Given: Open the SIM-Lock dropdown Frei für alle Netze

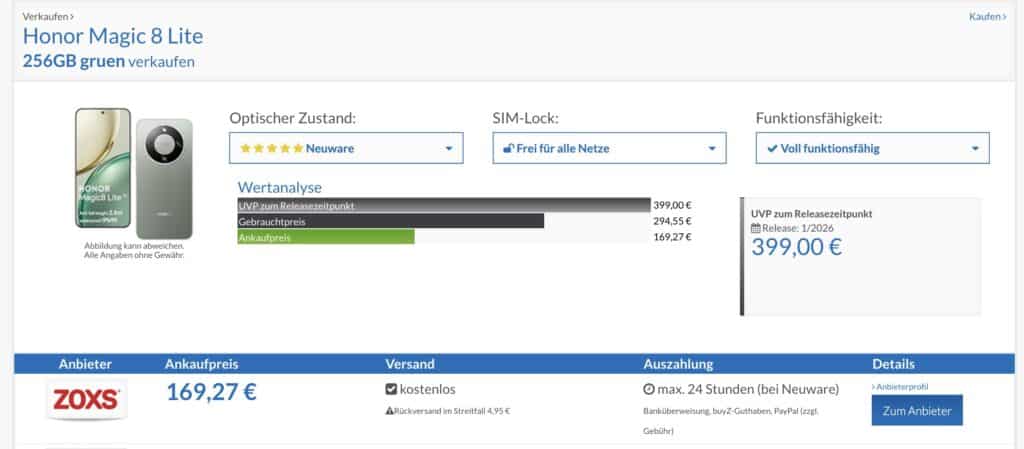Looking at the screenshot, I should tap(609, 148).
